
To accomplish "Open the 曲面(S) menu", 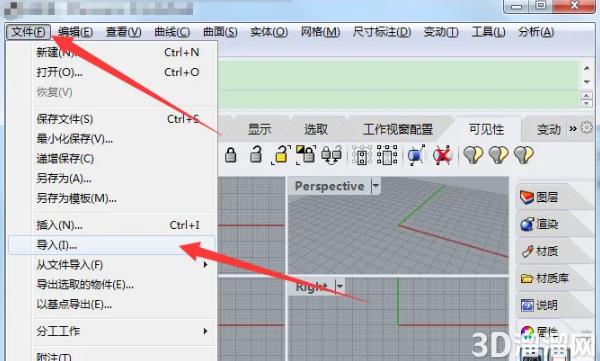I will click(220, 32).
